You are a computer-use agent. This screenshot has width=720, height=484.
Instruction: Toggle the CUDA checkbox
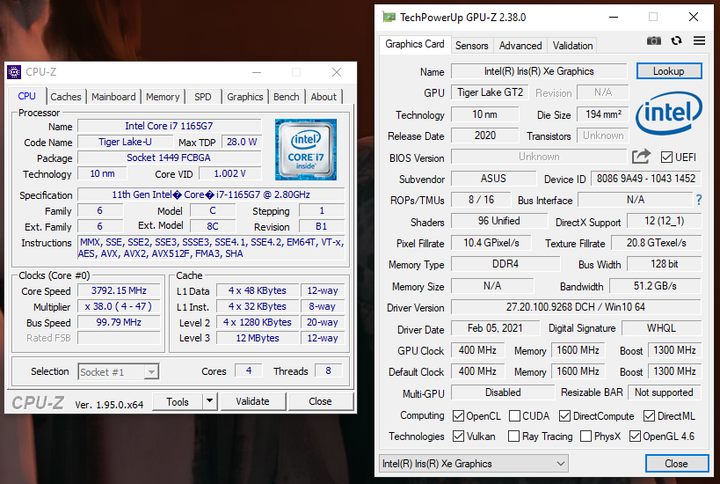pyautogui.click(x=514, y=416)
